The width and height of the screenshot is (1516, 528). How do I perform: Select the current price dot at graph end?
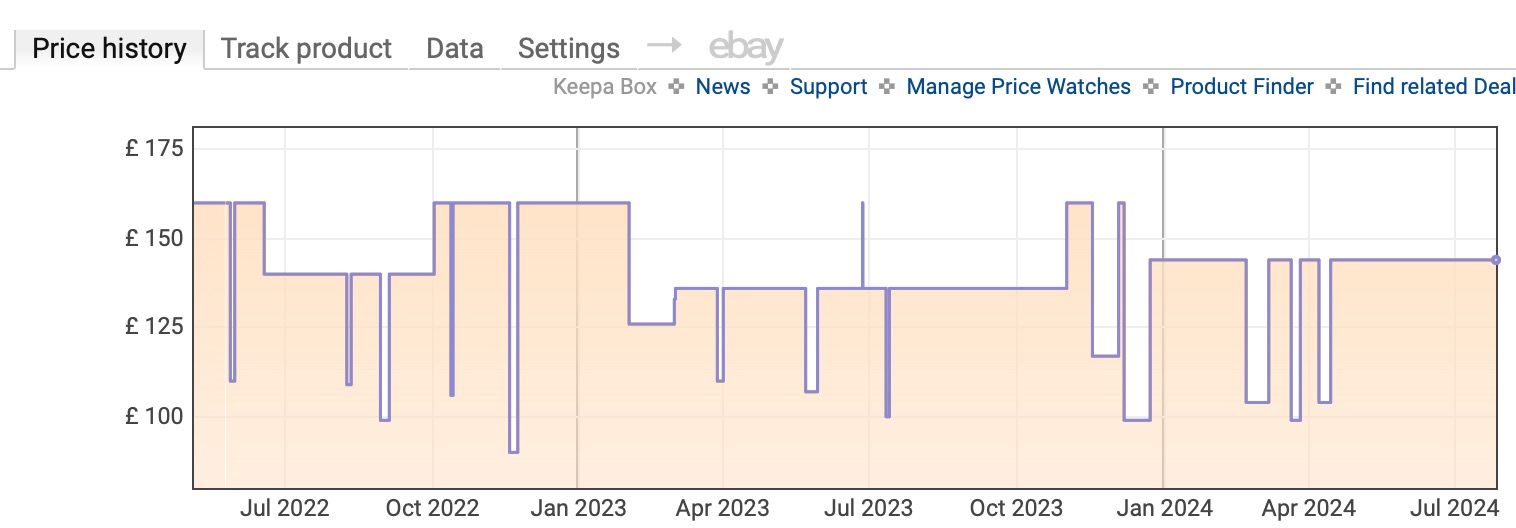coord(1496,260)
